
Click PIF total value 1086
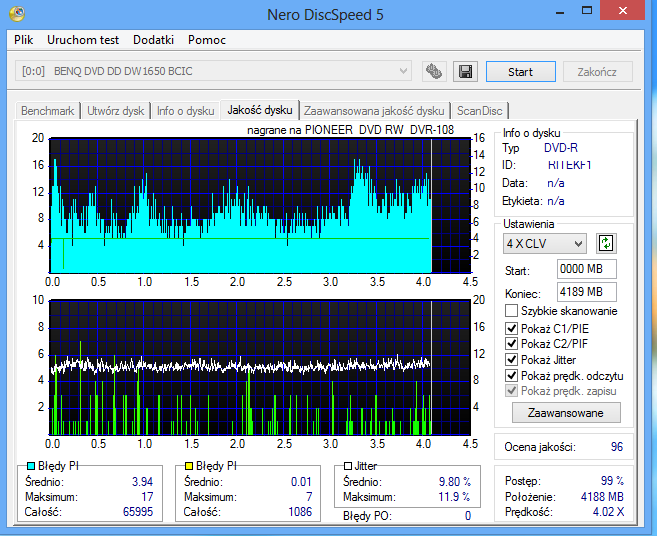tap(300, 512)
